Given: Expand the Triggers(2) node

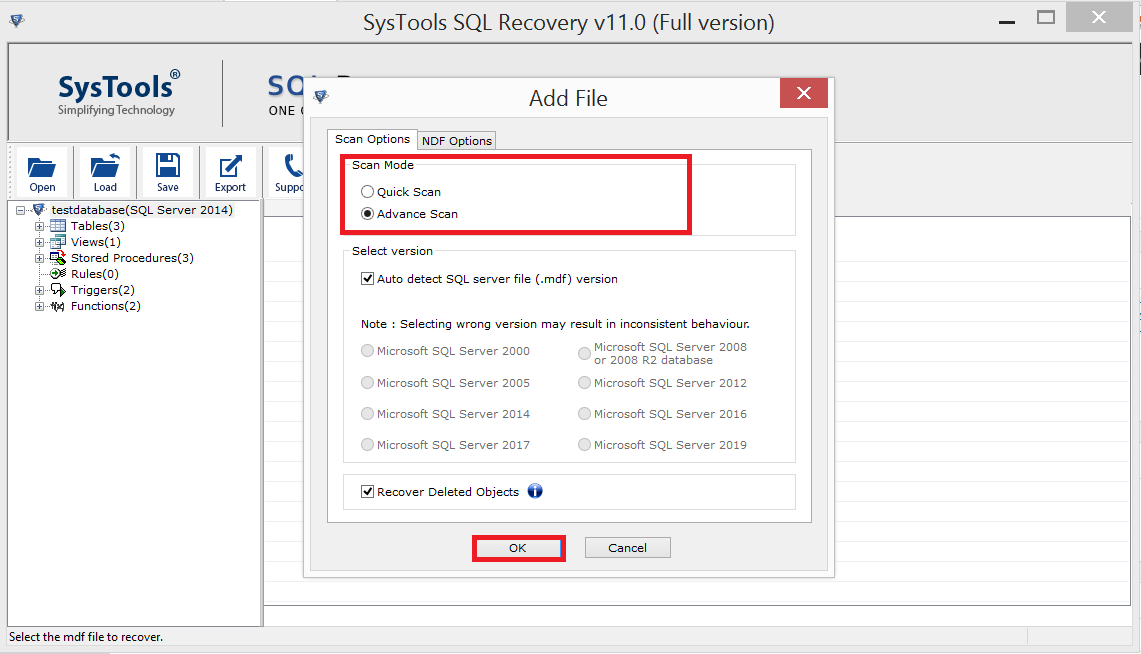Looking at the screenshot, I should coord(39,290).
